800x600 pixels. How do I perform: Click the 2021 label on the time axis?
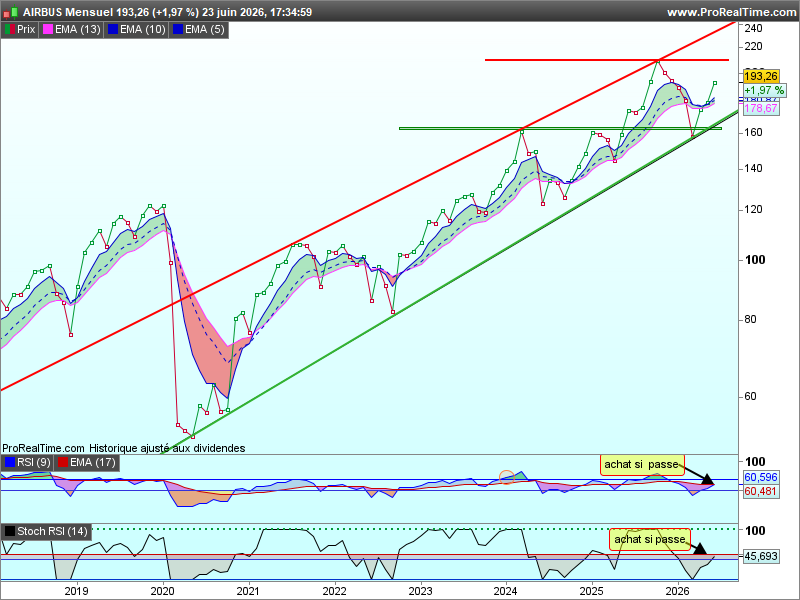point(248,591)
